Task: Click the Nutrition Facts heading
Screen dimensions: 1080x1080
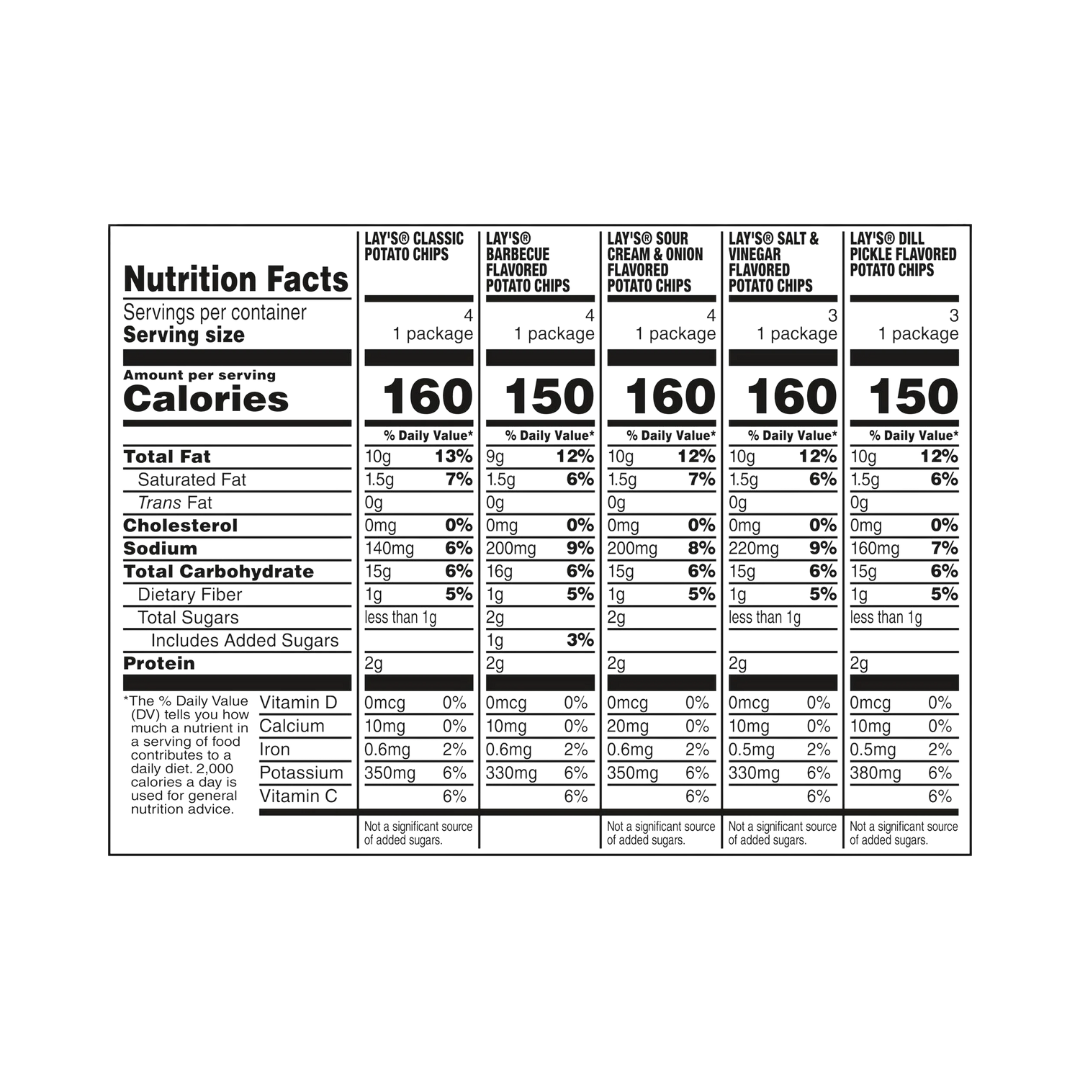Action: tap(236, 279)
